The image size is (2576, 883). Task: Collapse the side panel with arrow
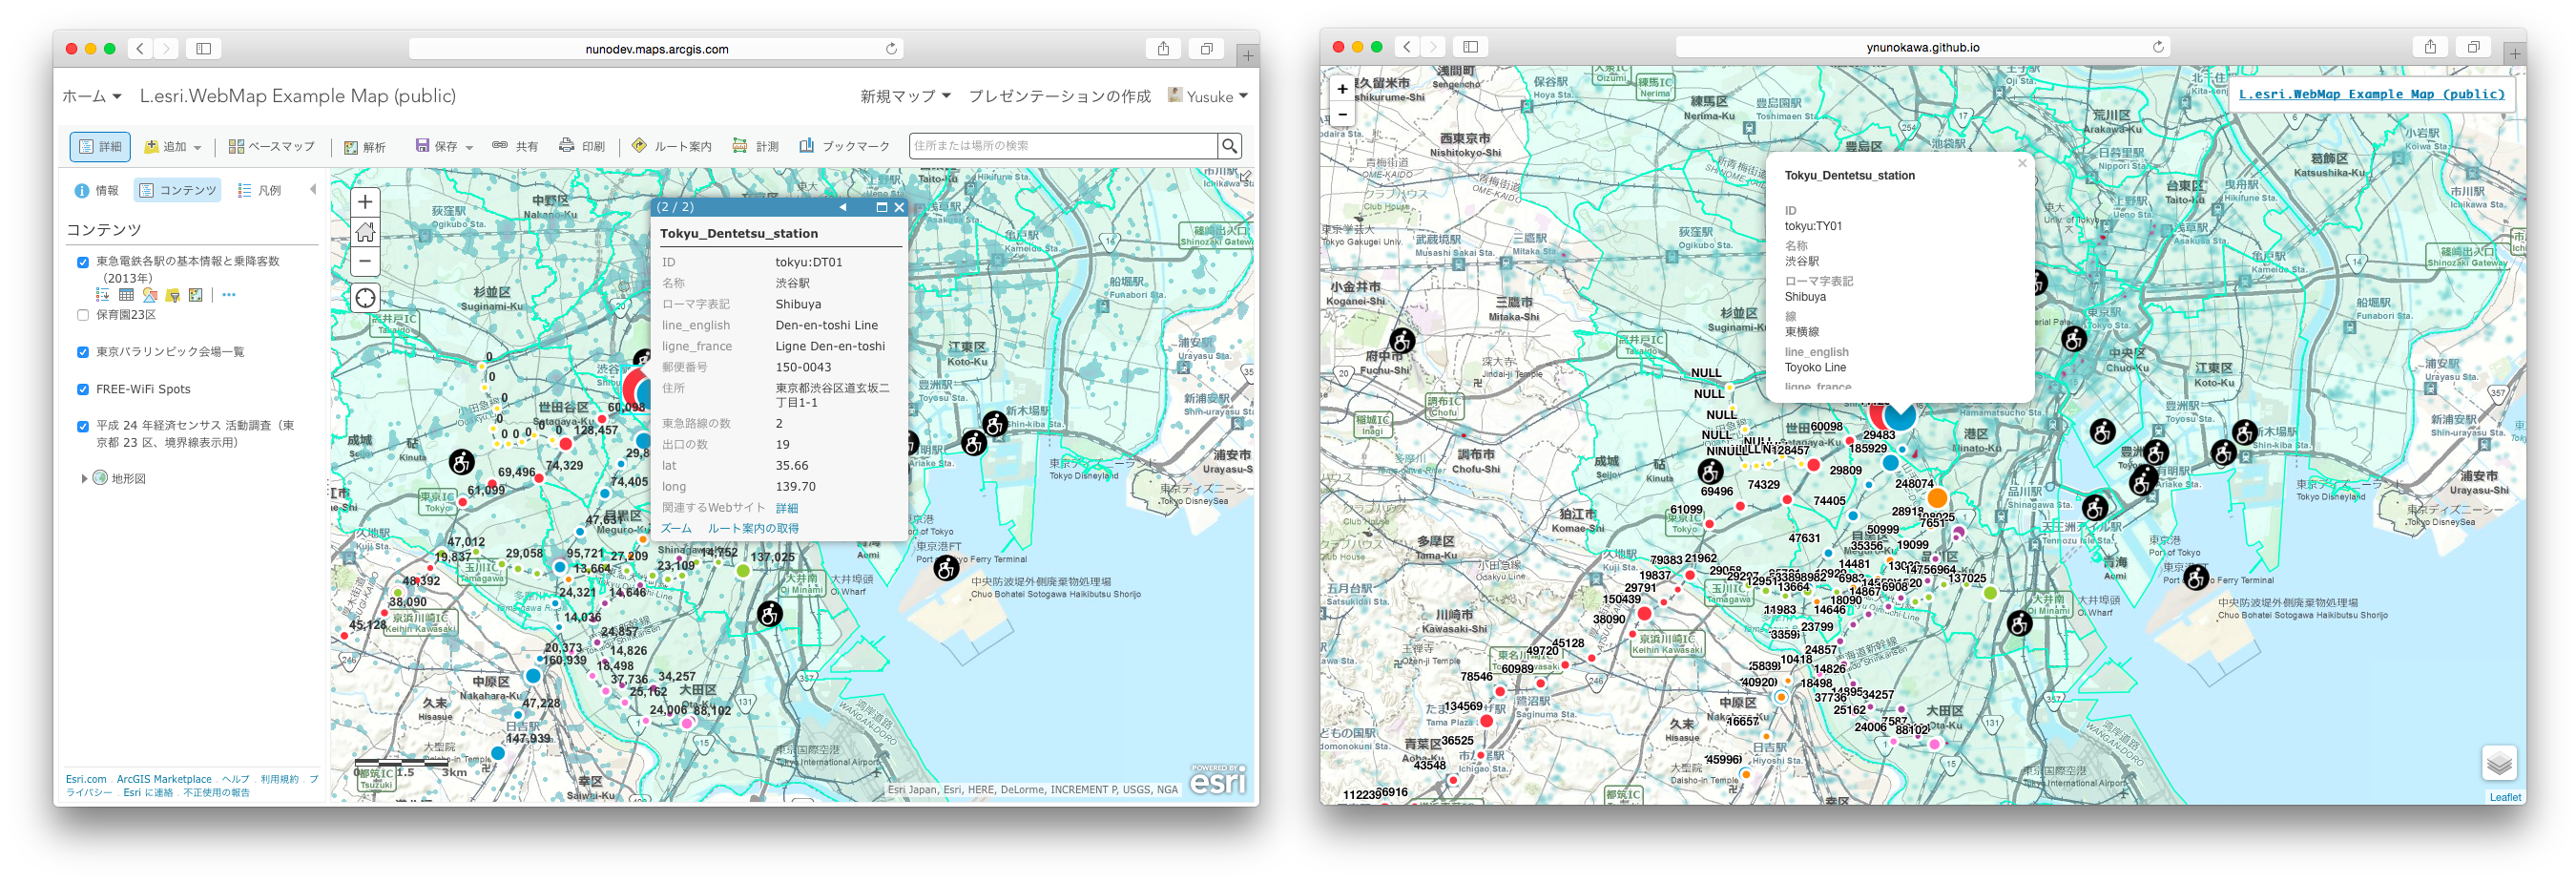(313, 189)
